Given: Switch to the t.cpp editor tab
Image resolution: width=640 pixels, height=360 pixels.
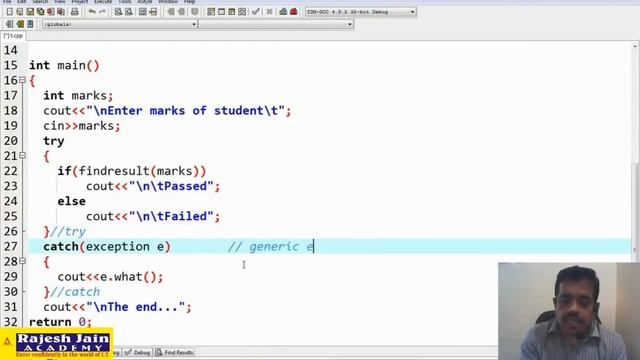Looking at the screenshot, I should pyautogui.click(x=13, y=36).
